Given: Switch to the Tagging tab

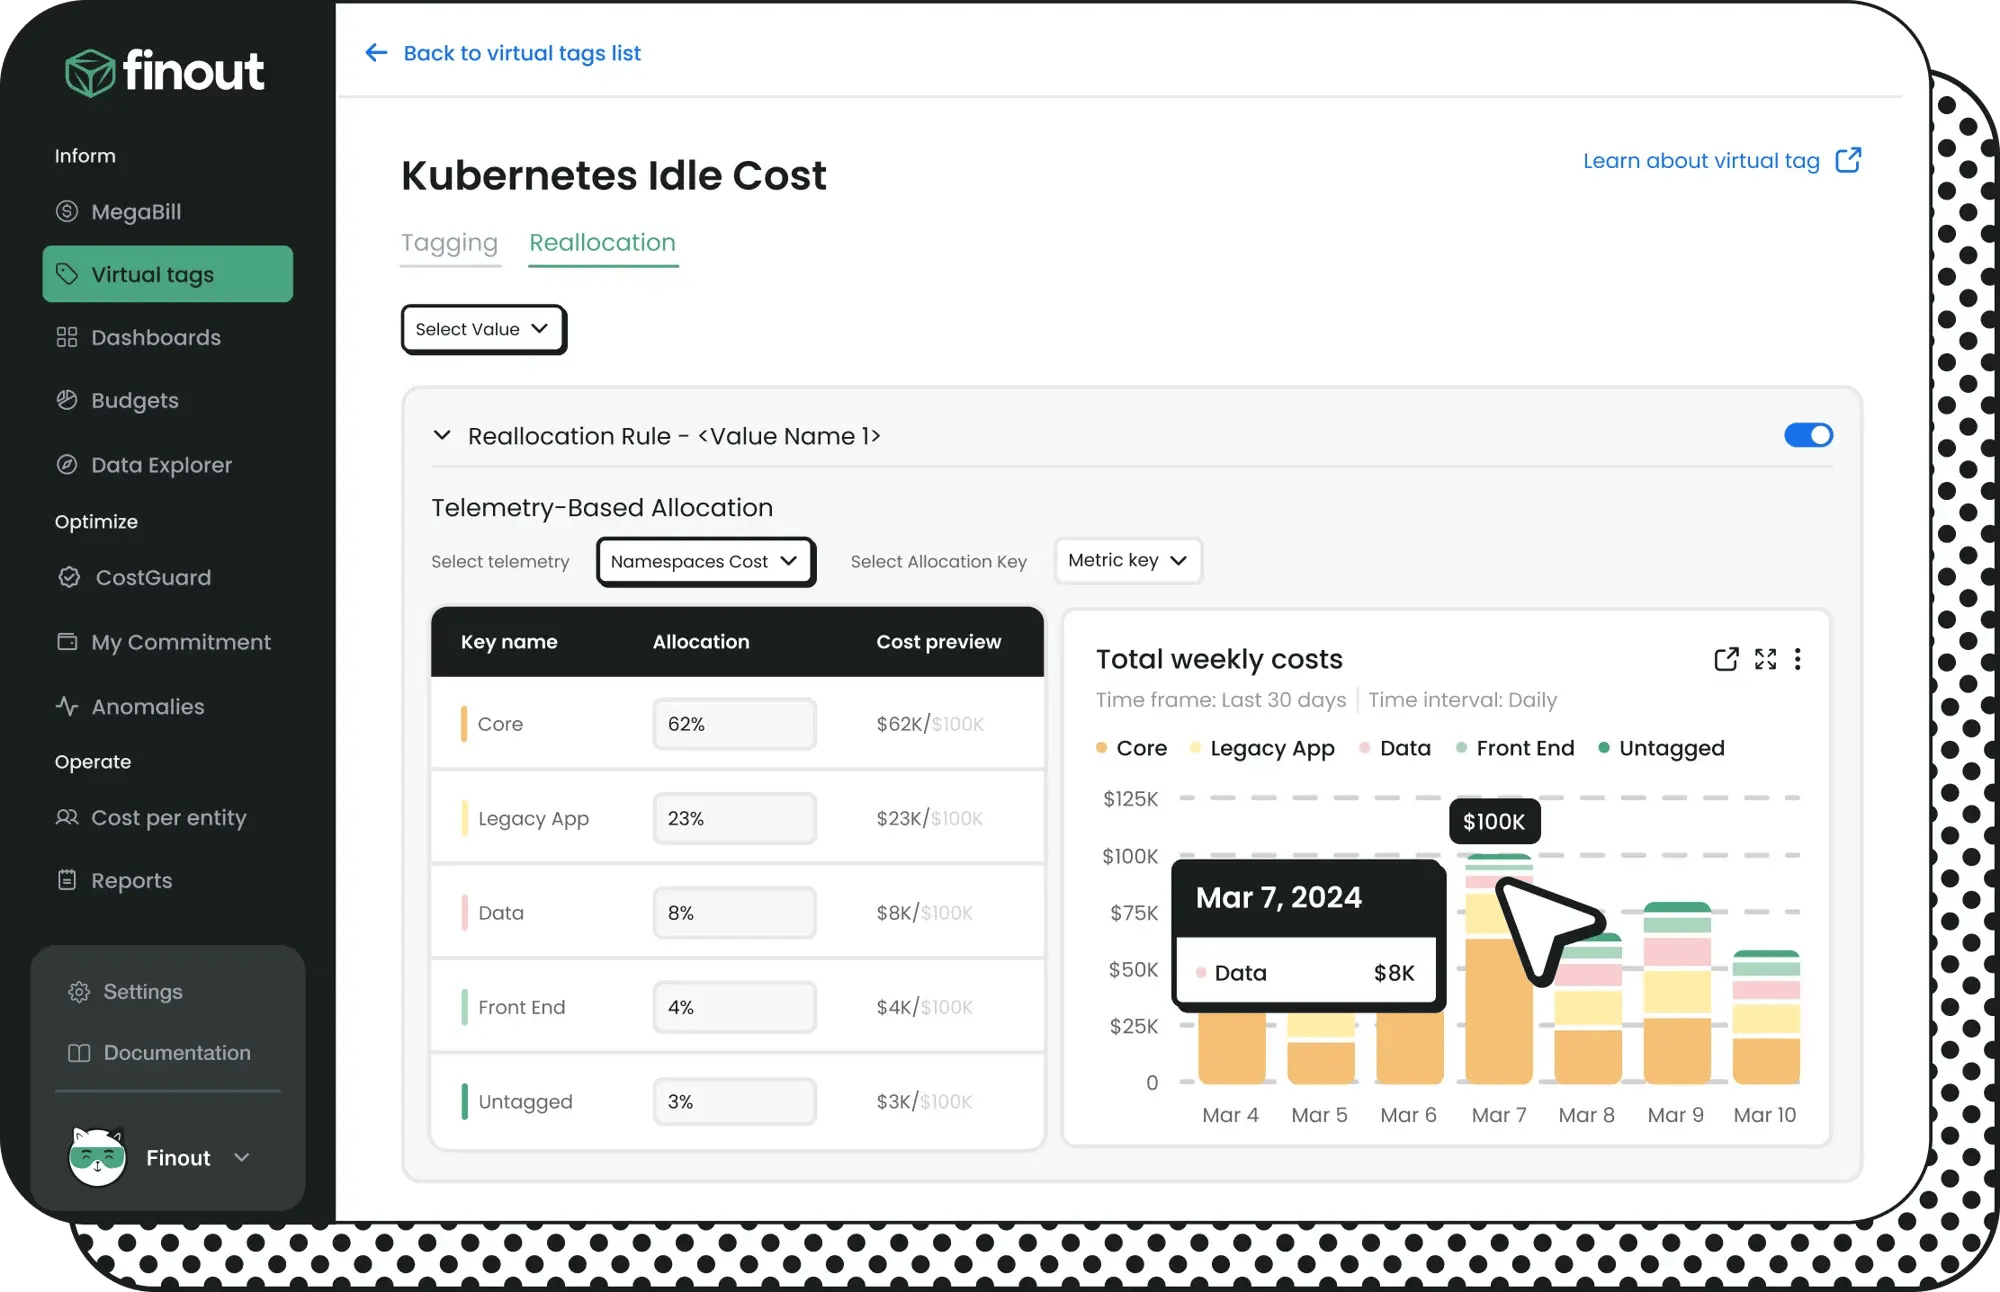Looking at the screenshot, I should (x=449, y=243).
